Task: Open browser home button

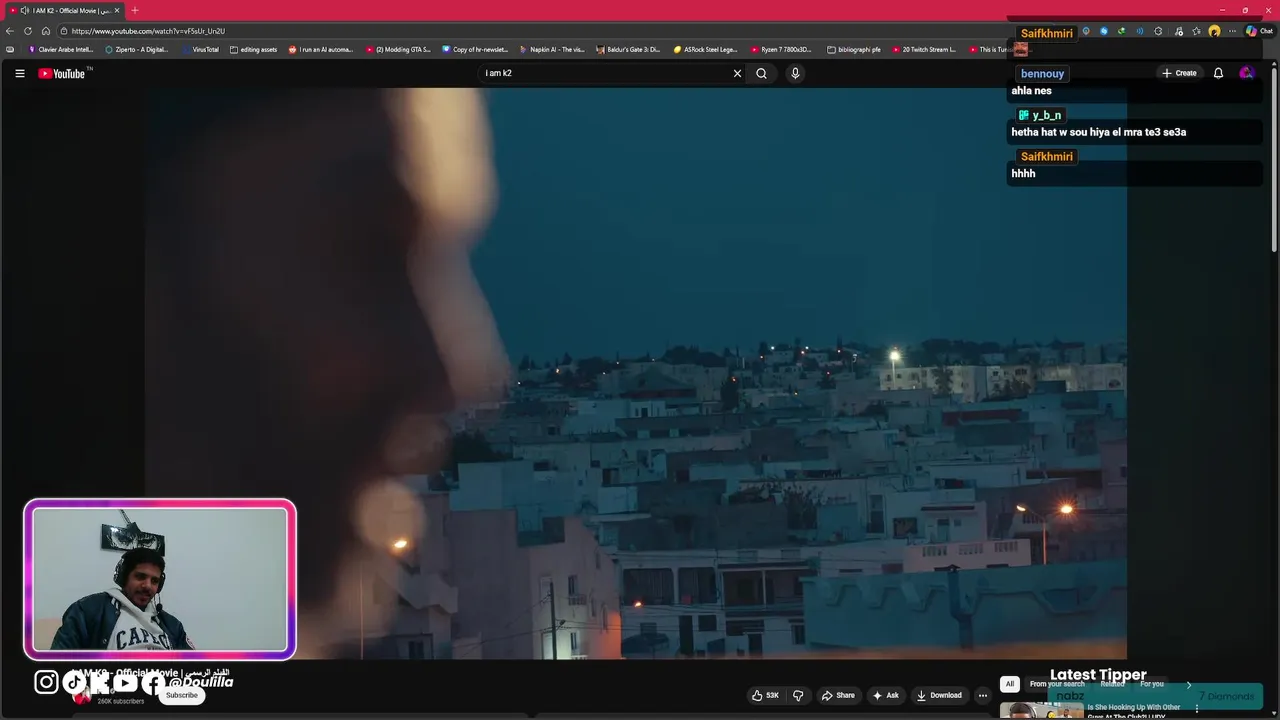Action: [45, 31]
